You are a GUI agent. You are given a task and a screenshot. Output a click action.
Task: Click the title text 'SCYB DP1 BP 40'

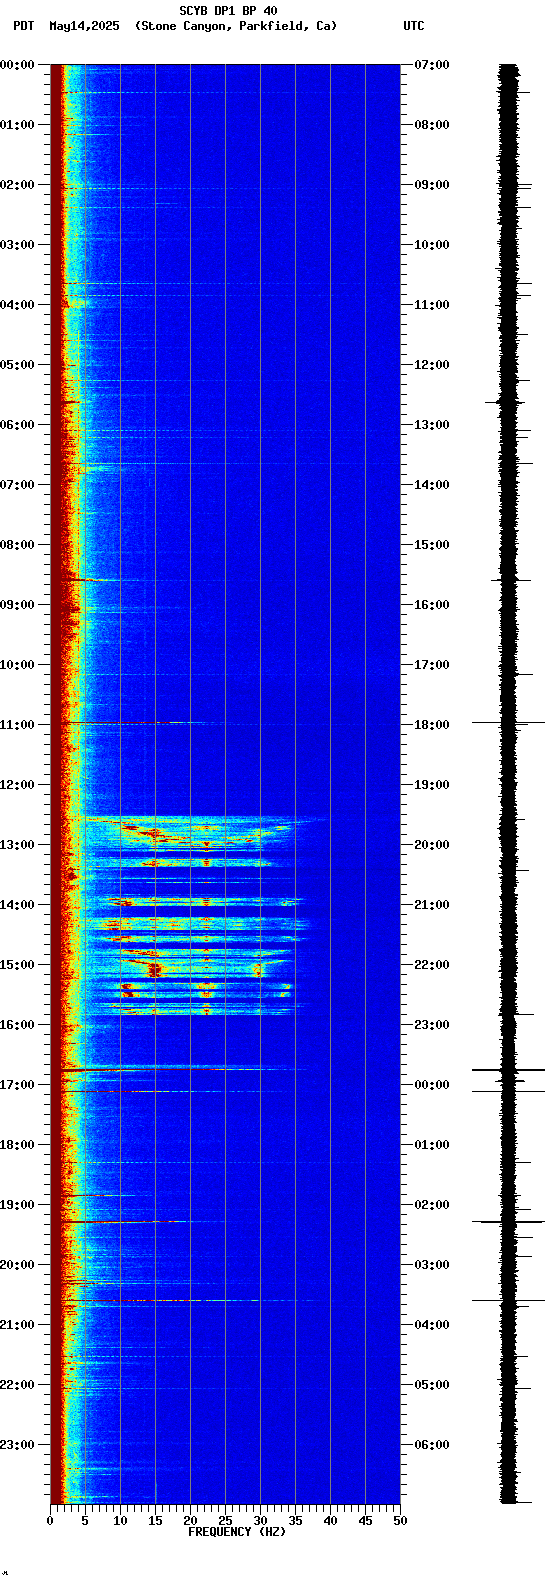pyautogui.click(x=228, y=11)
